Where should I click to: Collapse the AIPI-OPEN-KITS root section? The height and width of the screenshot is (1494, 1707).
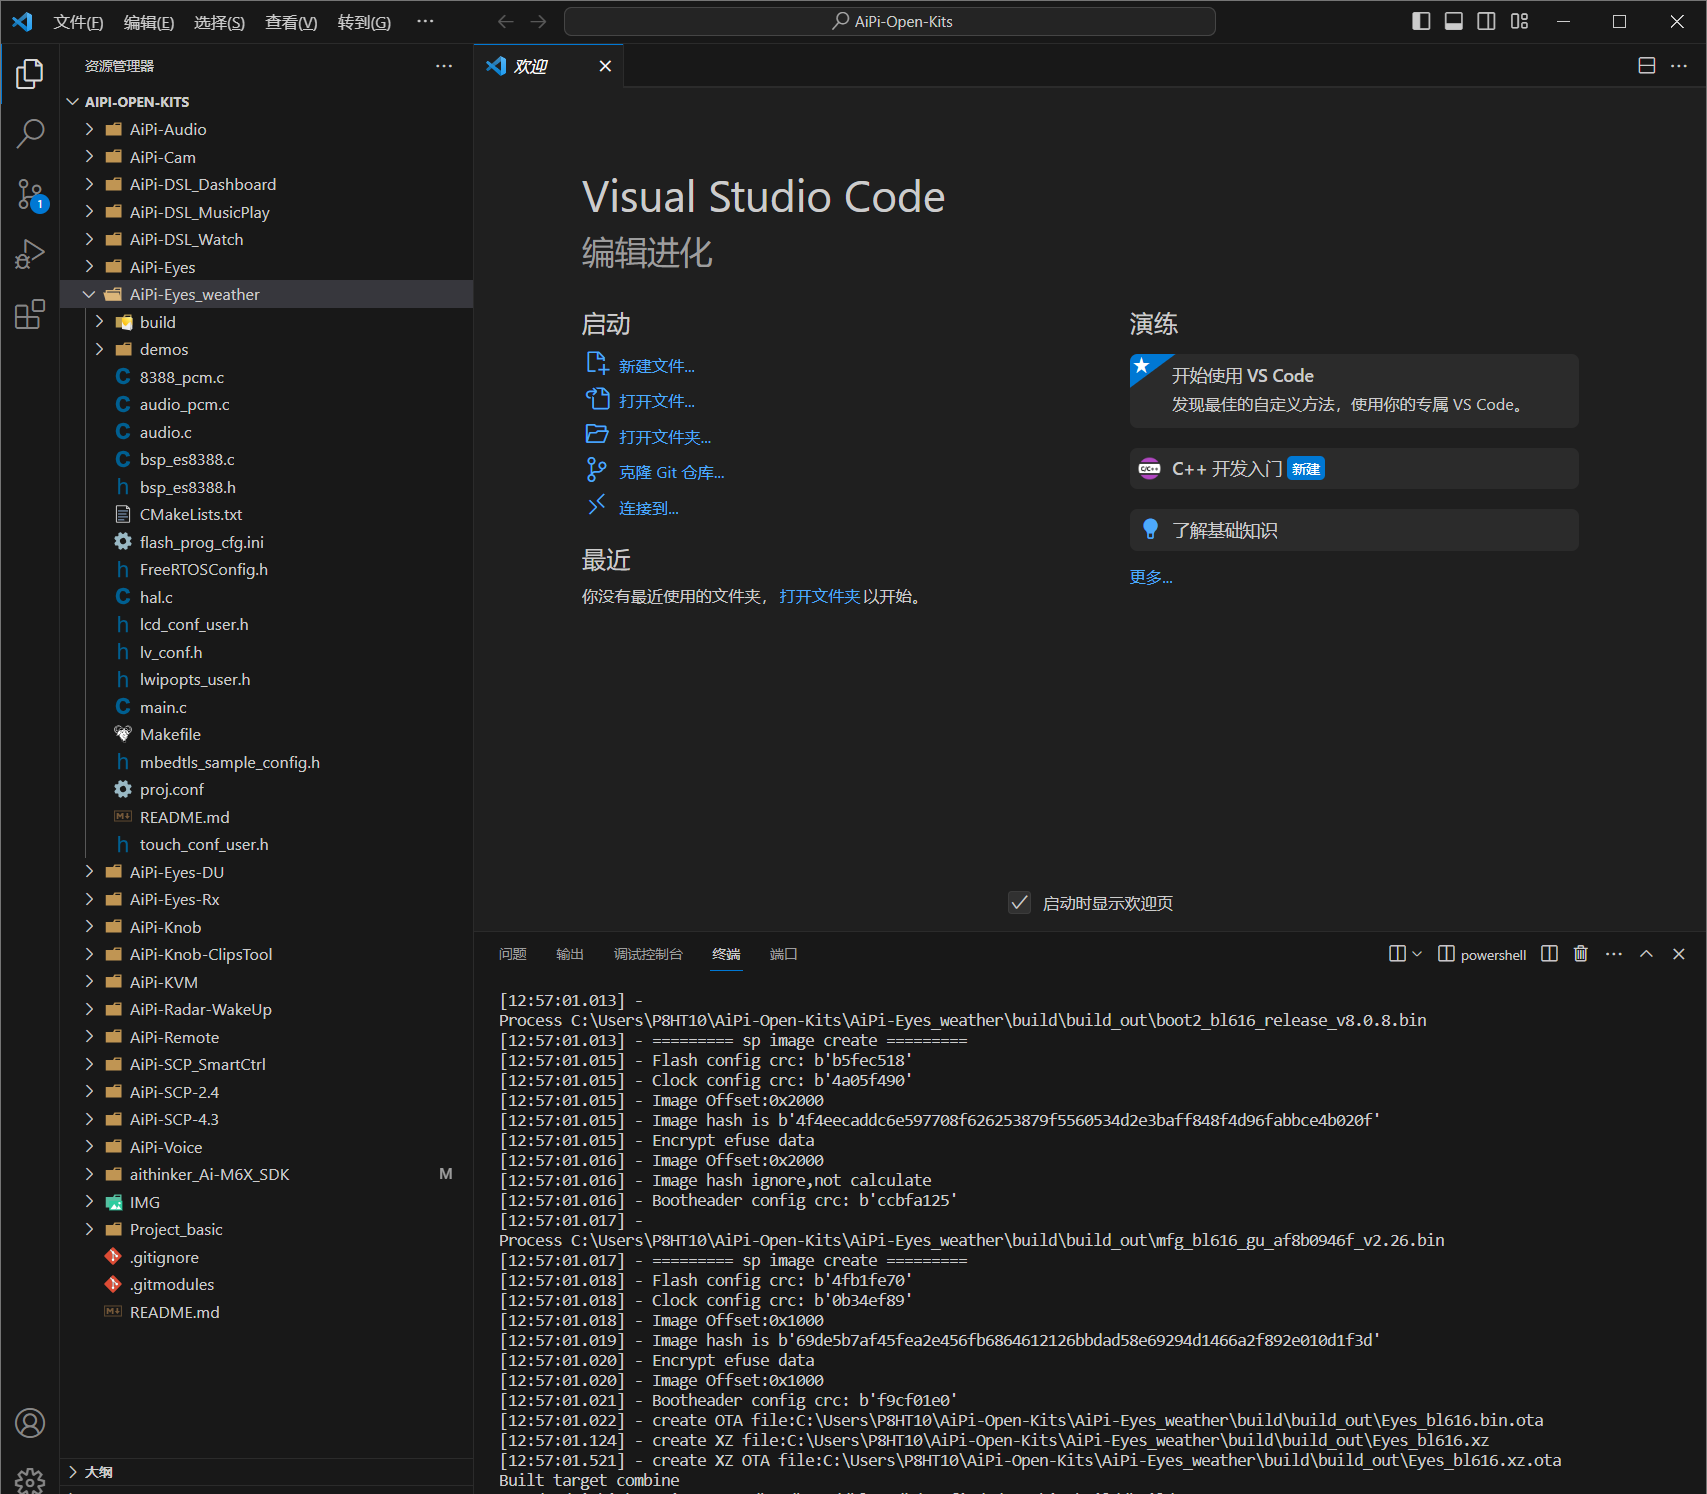pos(266,102)
